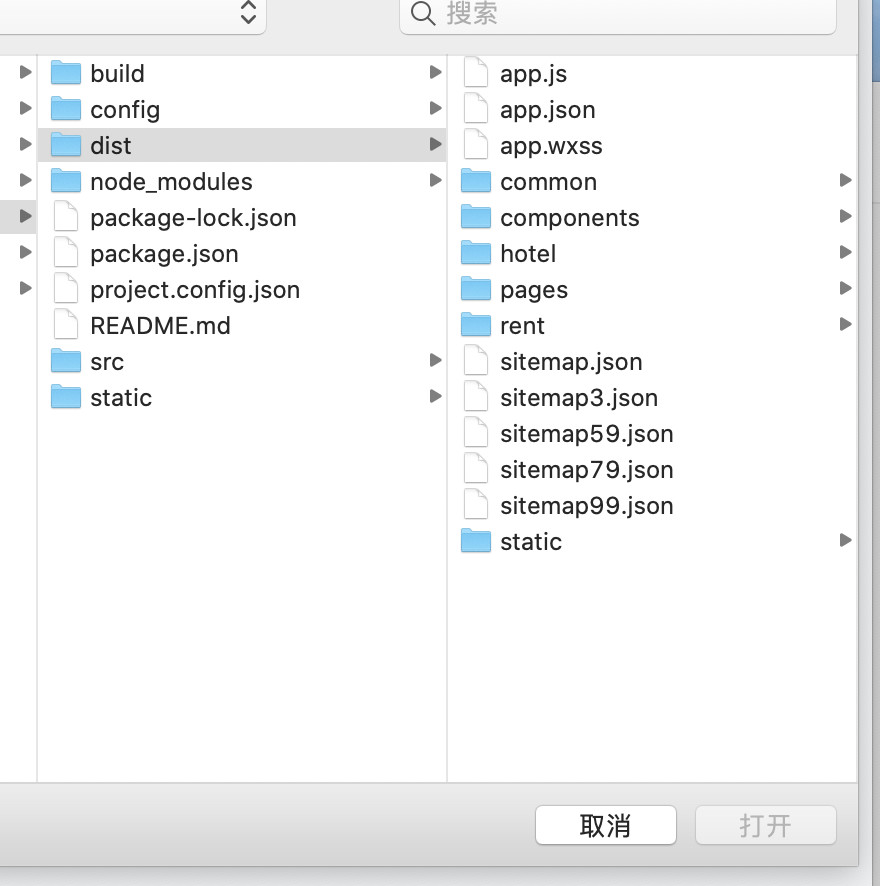Expand the pages folder arrow
The height and width of the screenshot is (886, 880).
pyautogui.click(x=845, y=288)
